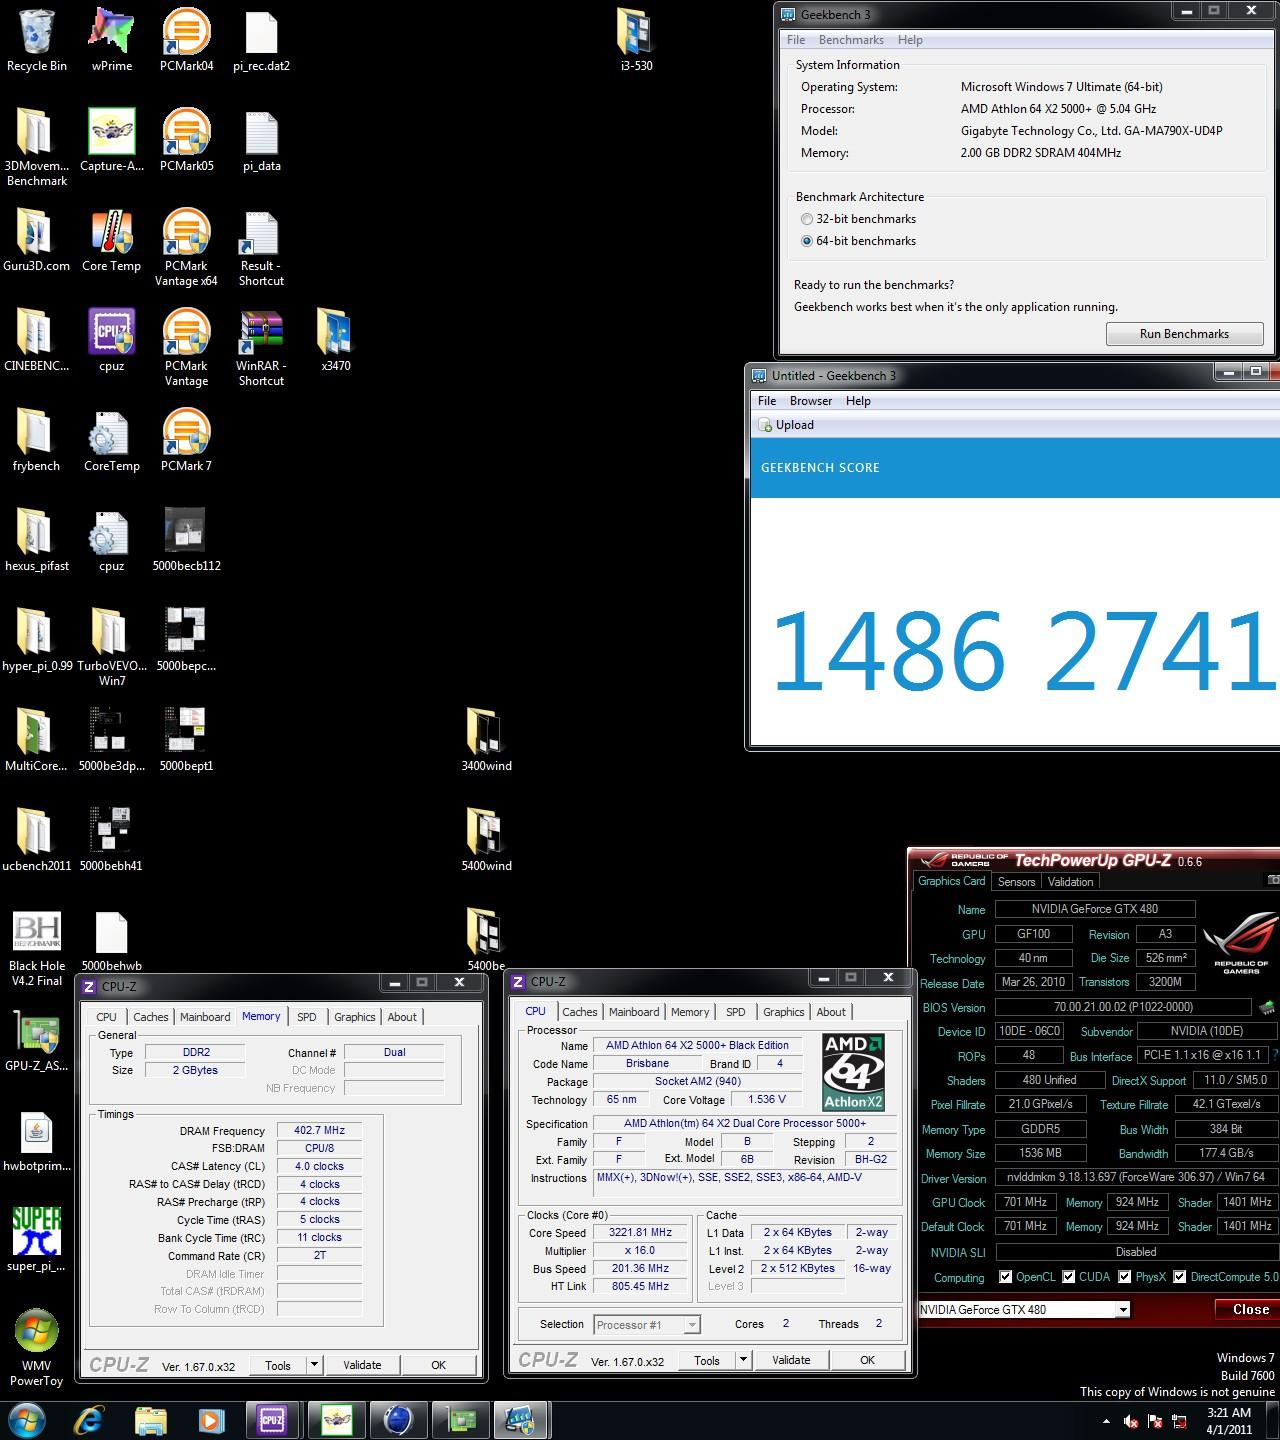Show hidden system tray icons arrow
The width and height of the screenshot is (1280, 1440).
pos(1105,1421)
